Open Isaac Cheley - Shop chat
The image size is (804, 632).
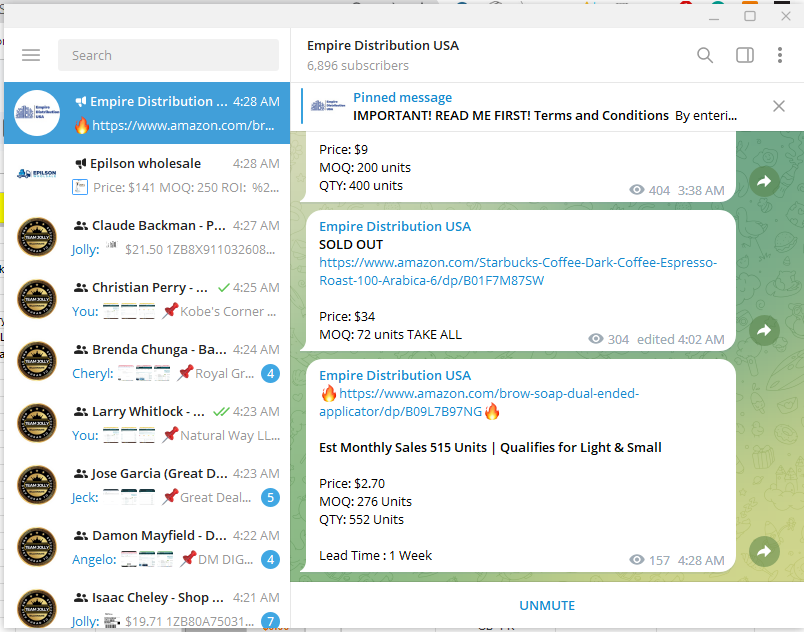tap(147, 604)
